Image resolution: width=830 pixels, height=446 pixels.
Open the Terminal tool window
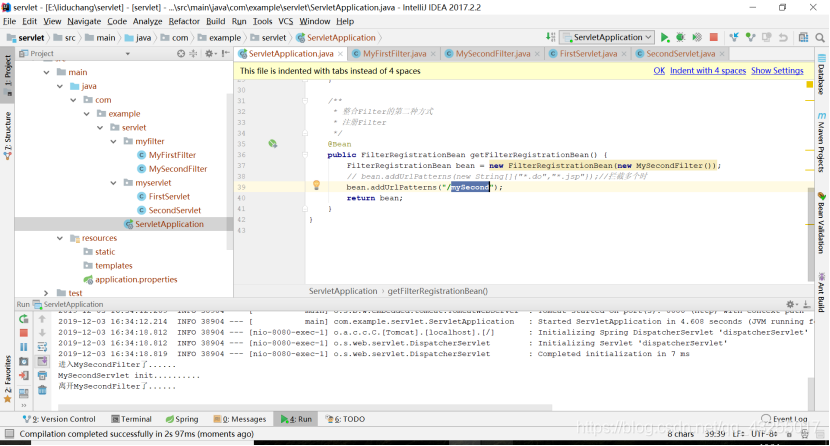click(131, 419)
